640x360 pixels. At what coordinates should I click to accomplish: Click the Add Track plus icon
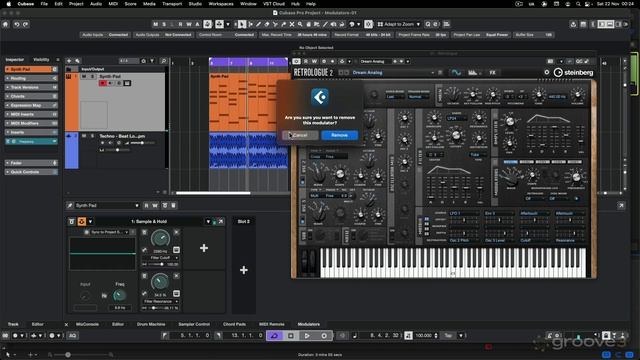point(69,61)
